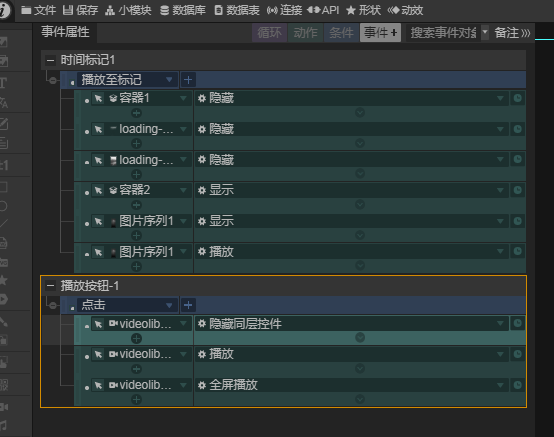Toggle the 循环 filter button
This screenshot has height=437, width=554.
pos(270,33)
